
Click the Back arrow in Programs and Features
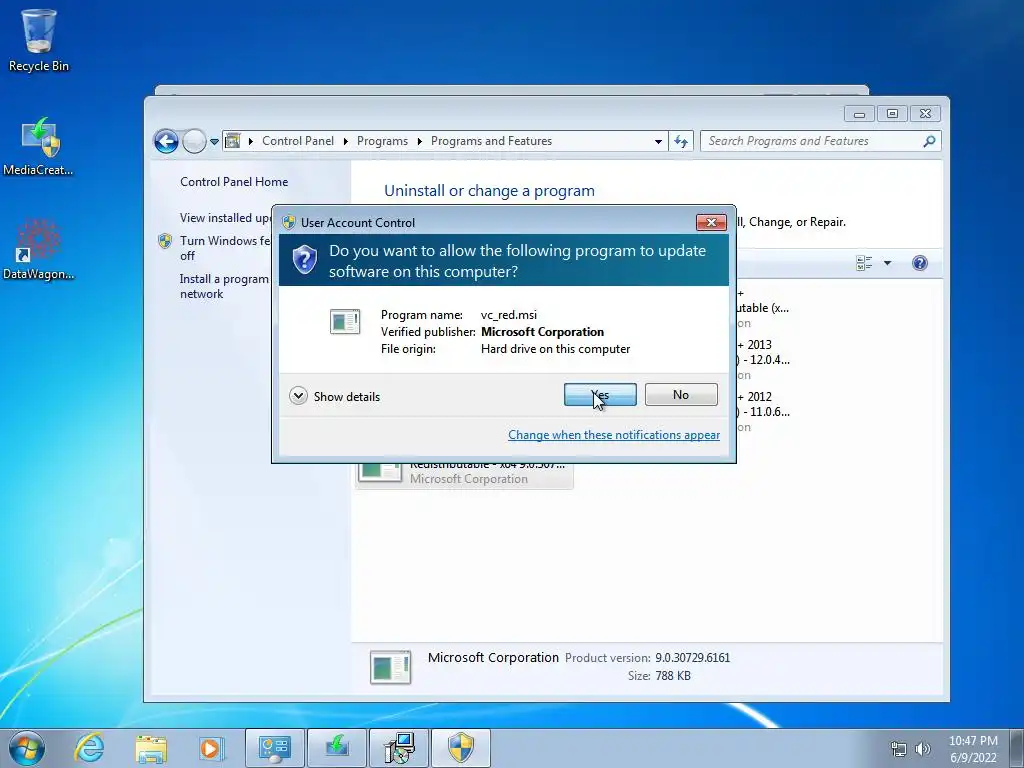[x=166, y=141]
